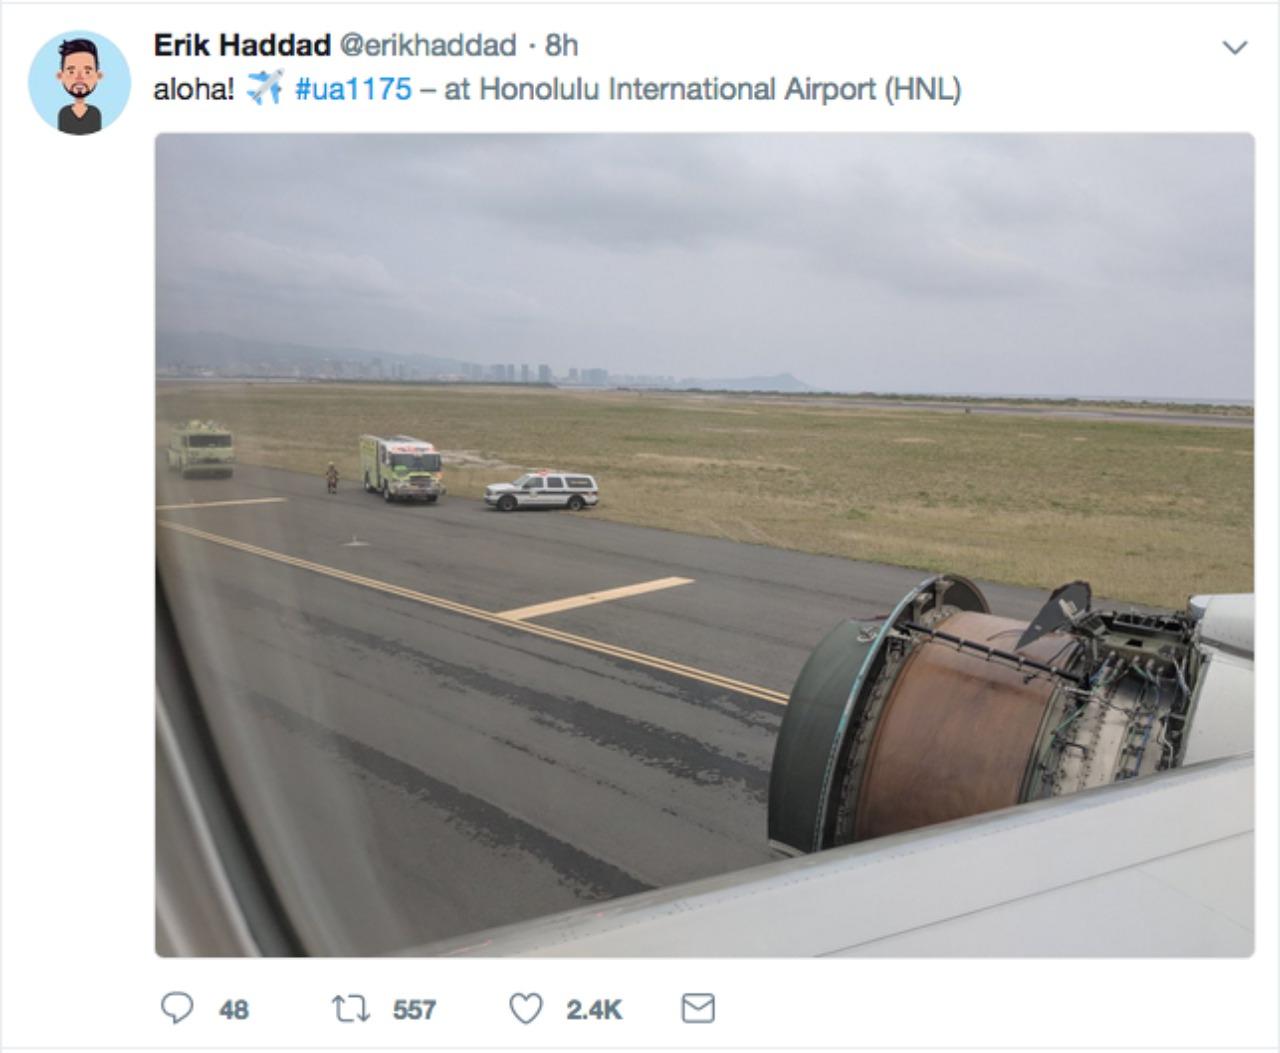View the 48 replies count
Image resolution: width=1280 pixels, height=1053 pixels.
[234, 1010]
